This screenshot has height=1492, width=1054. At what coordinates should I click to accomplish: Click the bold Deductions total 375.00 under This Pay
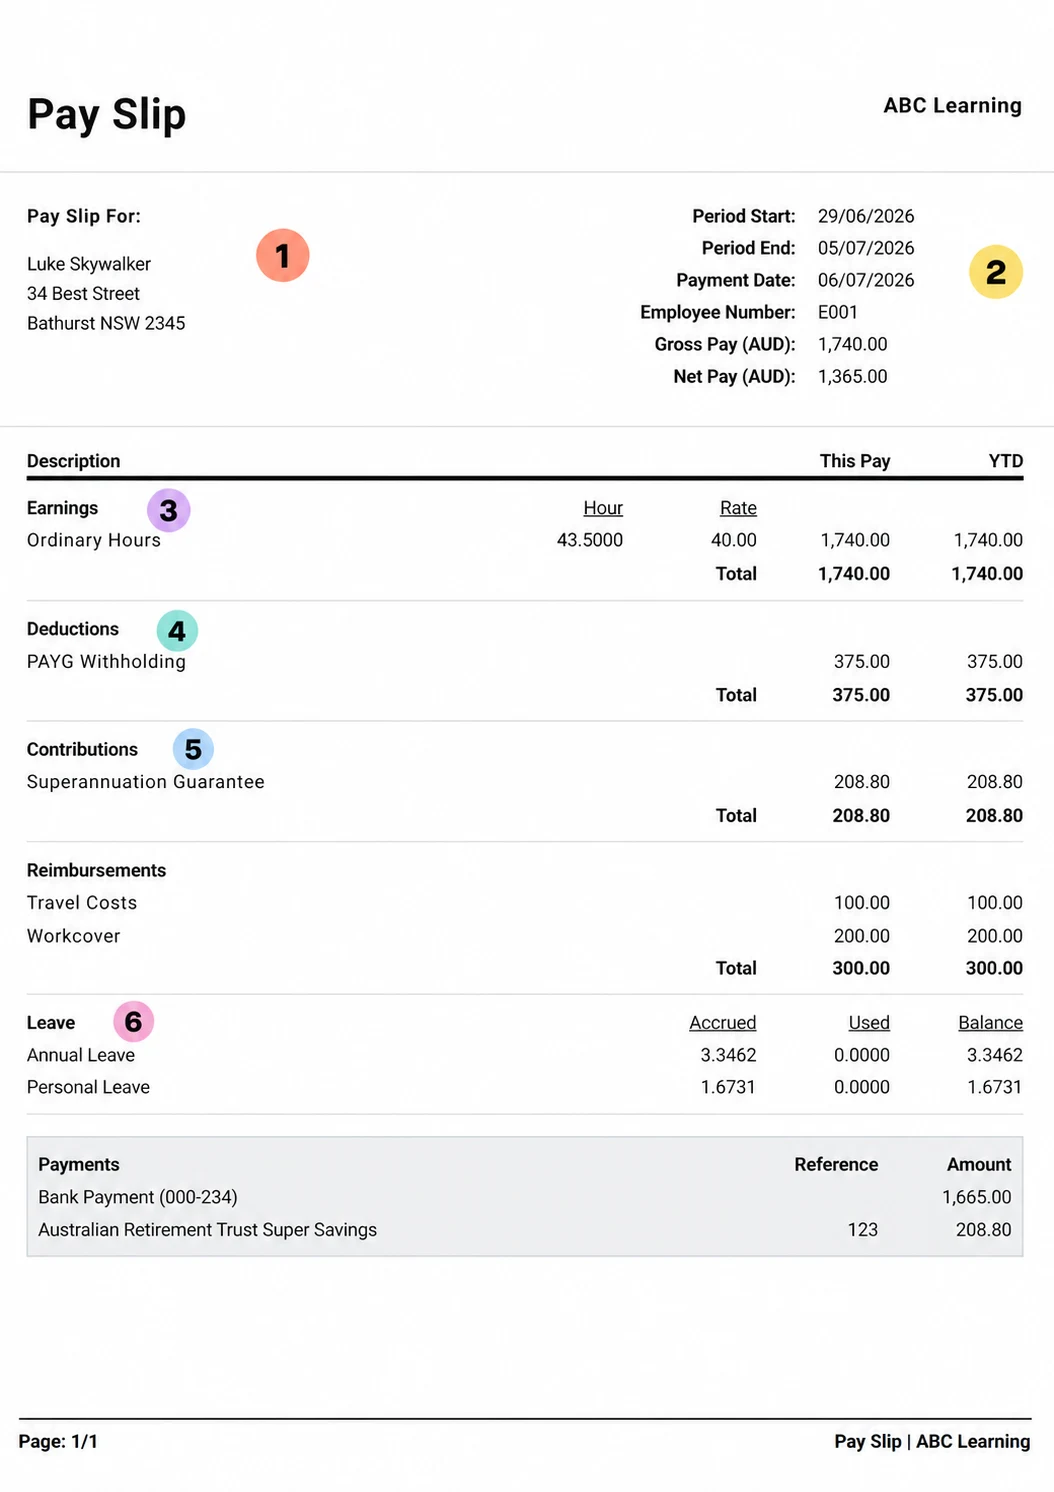(861, 695)
